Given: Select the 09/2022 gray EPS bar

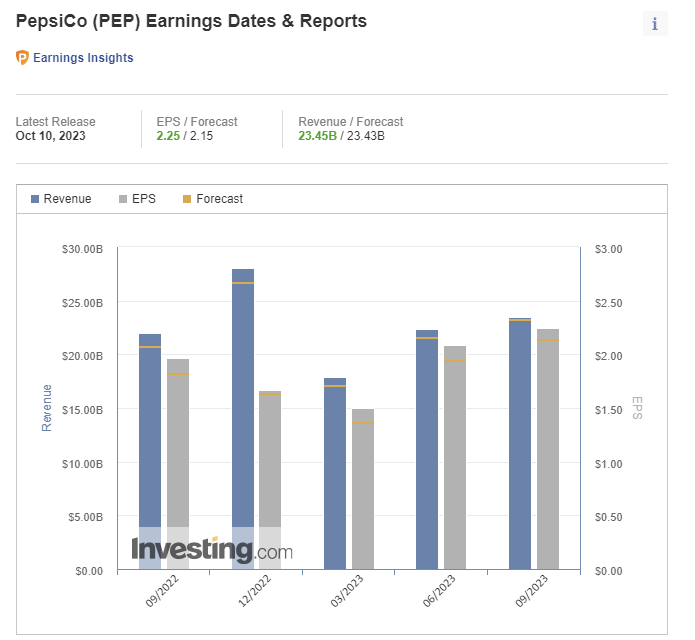Looking at the screenshot, I should pos(178,464).
